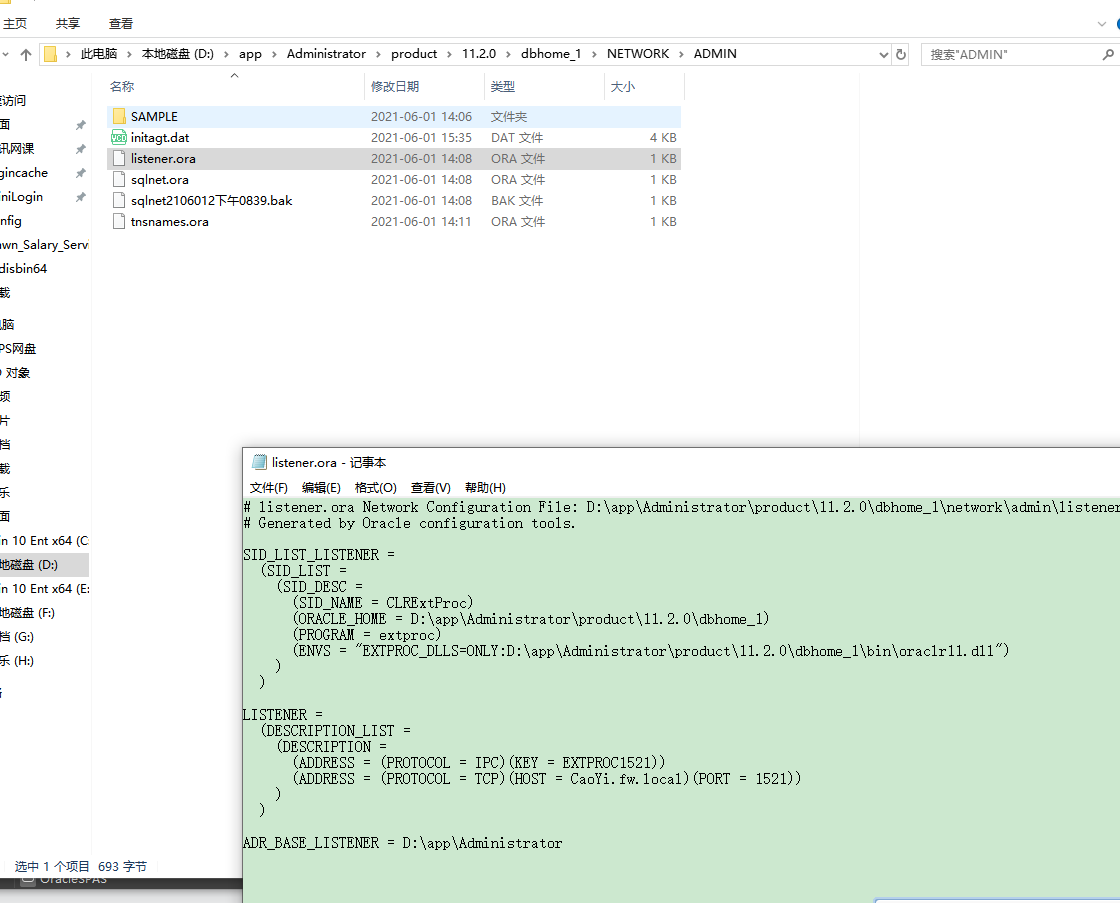
Task: Open the 主页 ribbon tab
Action: tap(15, 24)
